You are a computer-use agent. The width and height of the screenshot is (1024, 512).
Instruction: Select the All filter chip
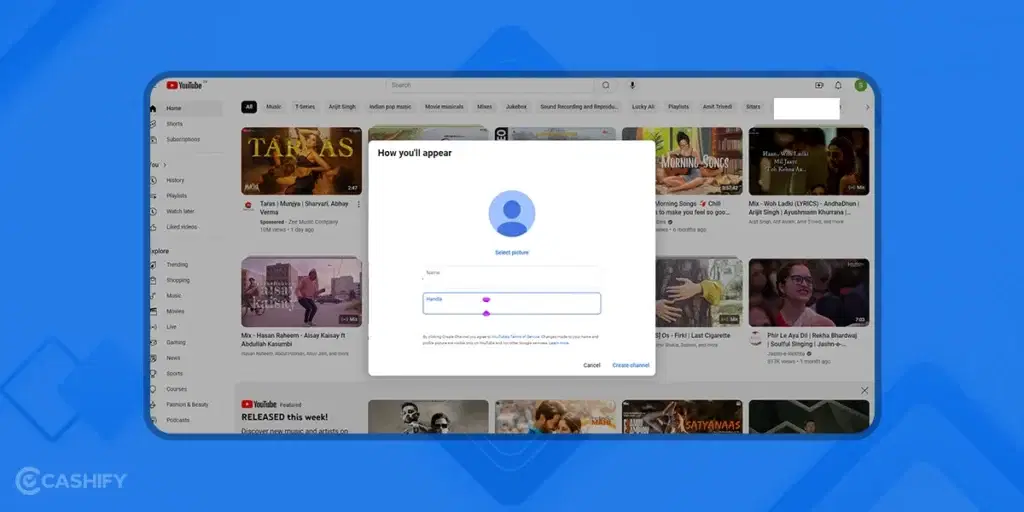249,107
